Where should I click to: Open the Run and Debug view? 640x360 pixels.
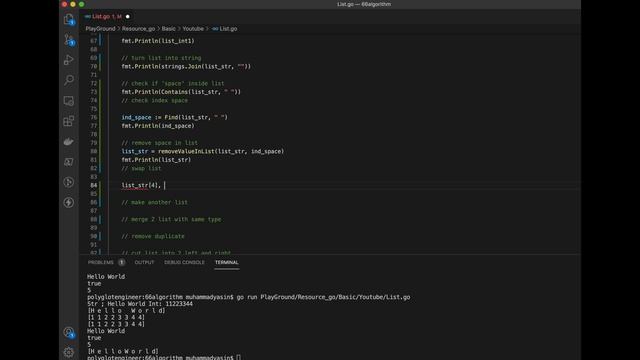[69, 60]
